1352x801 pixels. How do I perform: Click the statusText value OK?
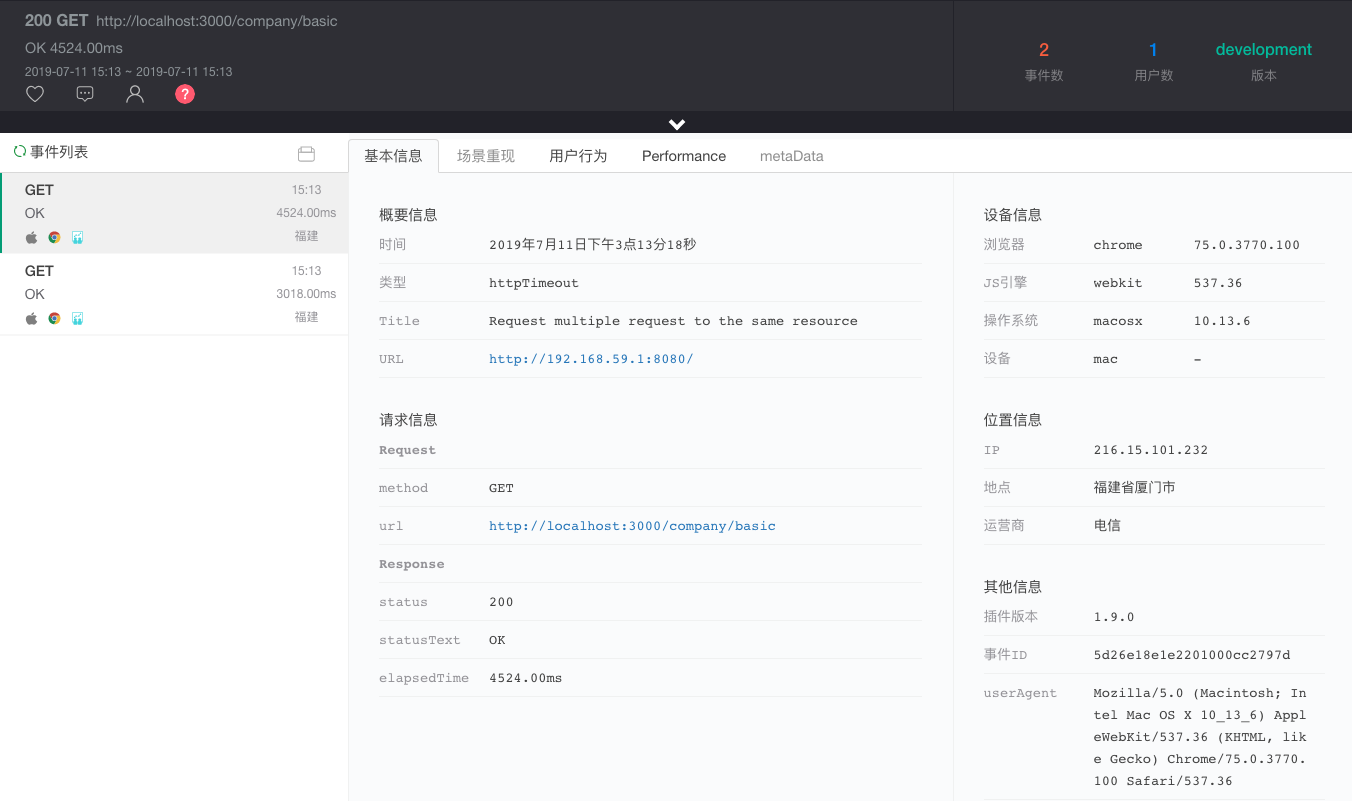[497, 640]
